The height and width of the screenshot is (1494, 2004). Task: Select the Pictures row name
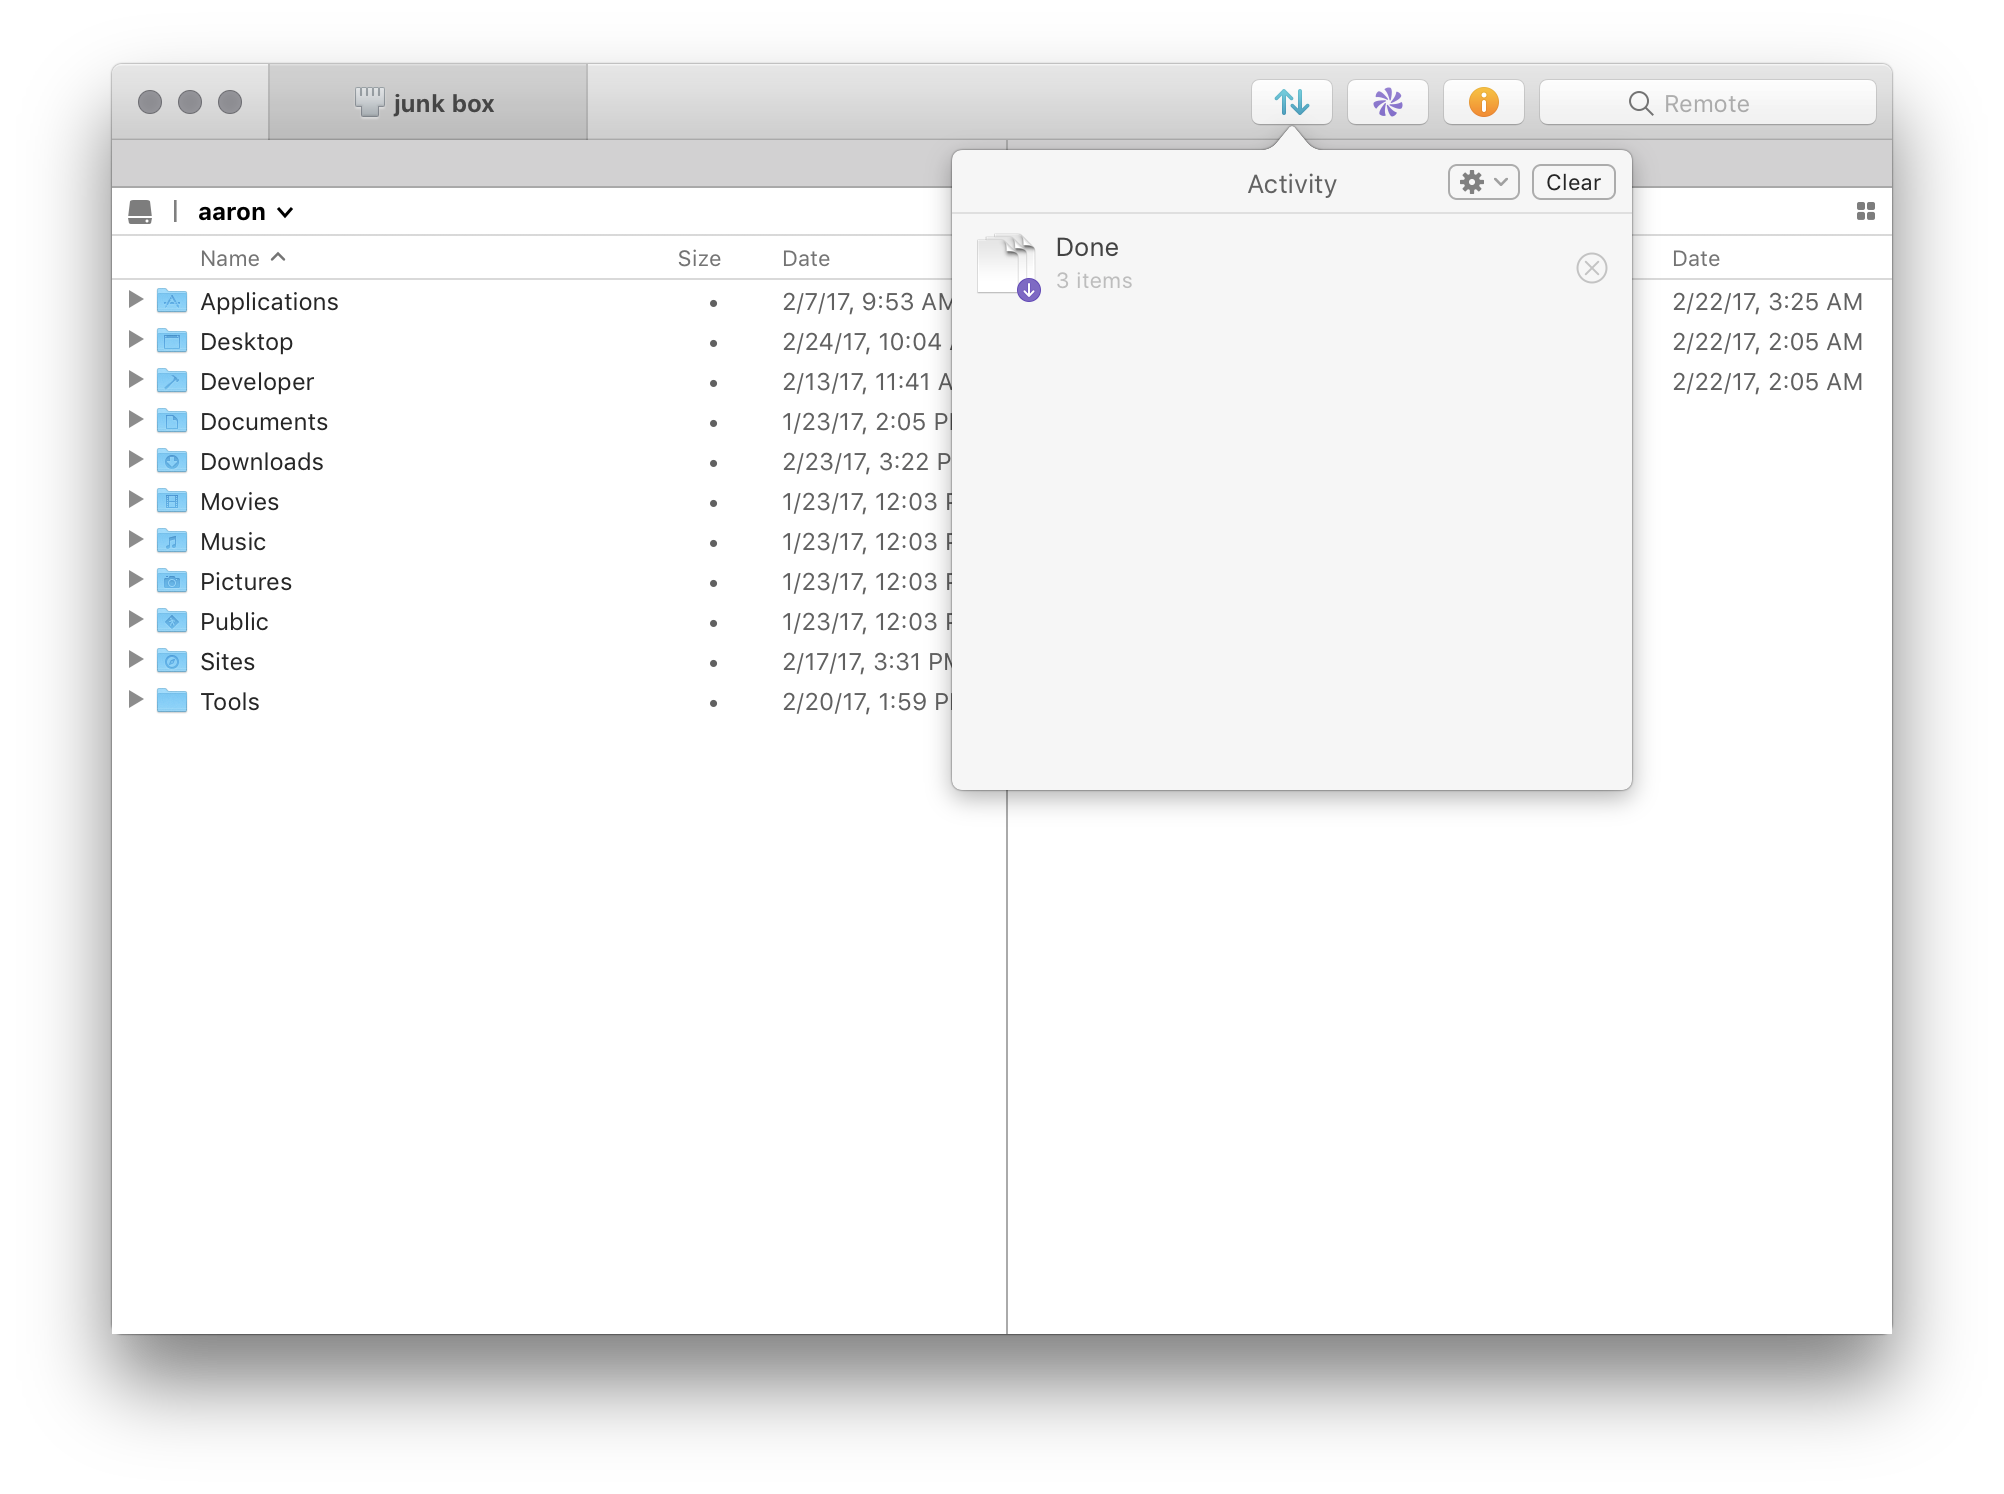[246, 581]
